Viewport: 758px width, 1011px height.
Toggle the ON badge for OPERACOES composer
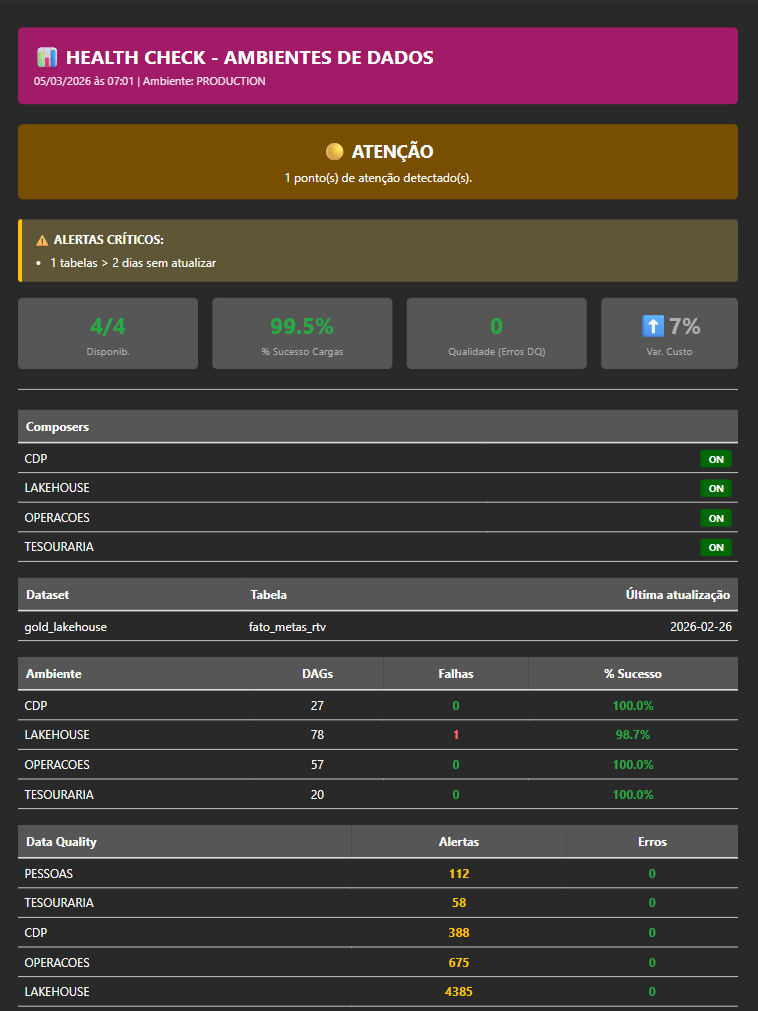tap(716, 518)
